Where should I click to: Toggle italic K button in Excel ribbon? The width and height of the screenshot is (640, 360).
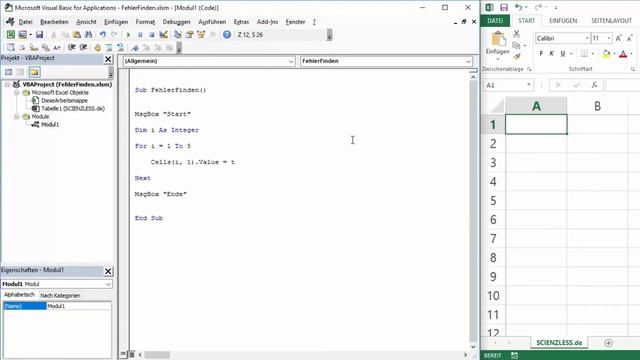[x=551, y=53]
